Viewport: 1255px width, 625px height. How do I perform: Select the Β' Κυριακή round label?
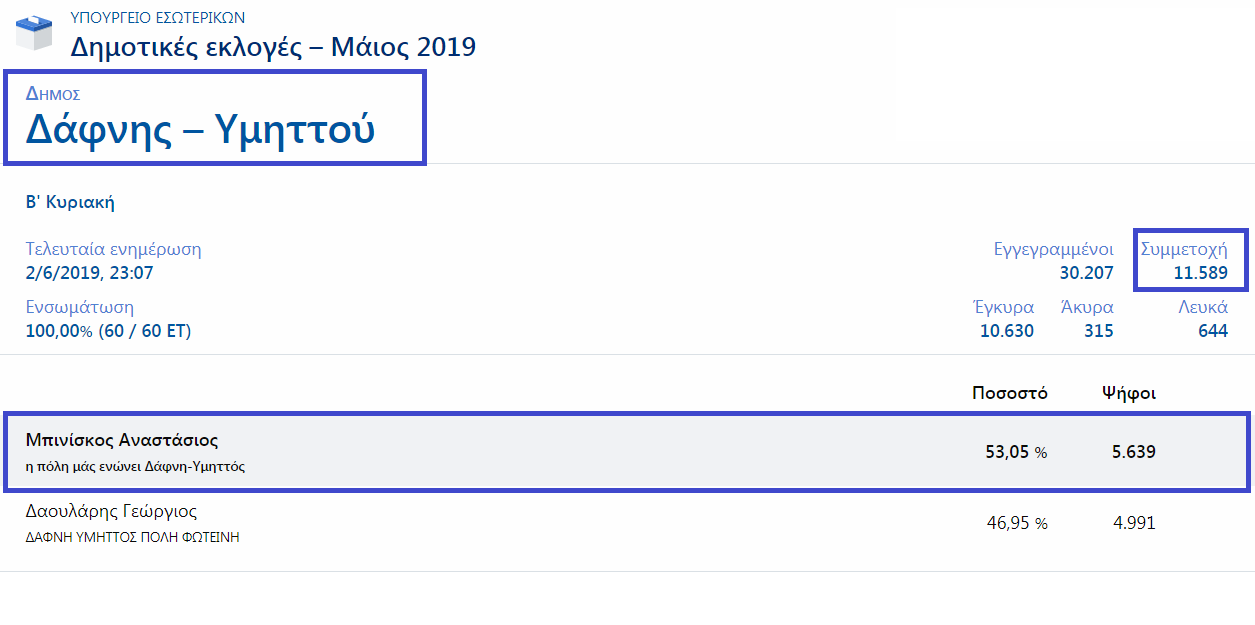tap(70, 203)
